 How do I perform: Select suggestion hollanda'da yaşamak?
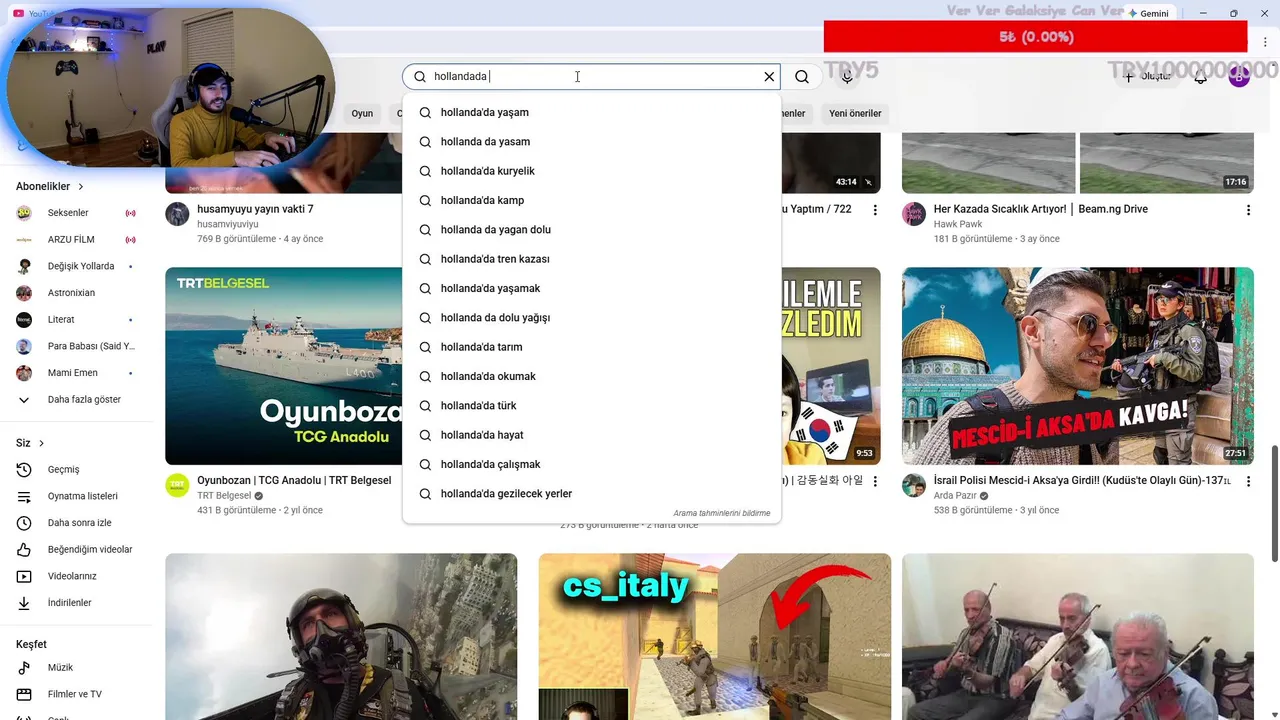point(591,289)
